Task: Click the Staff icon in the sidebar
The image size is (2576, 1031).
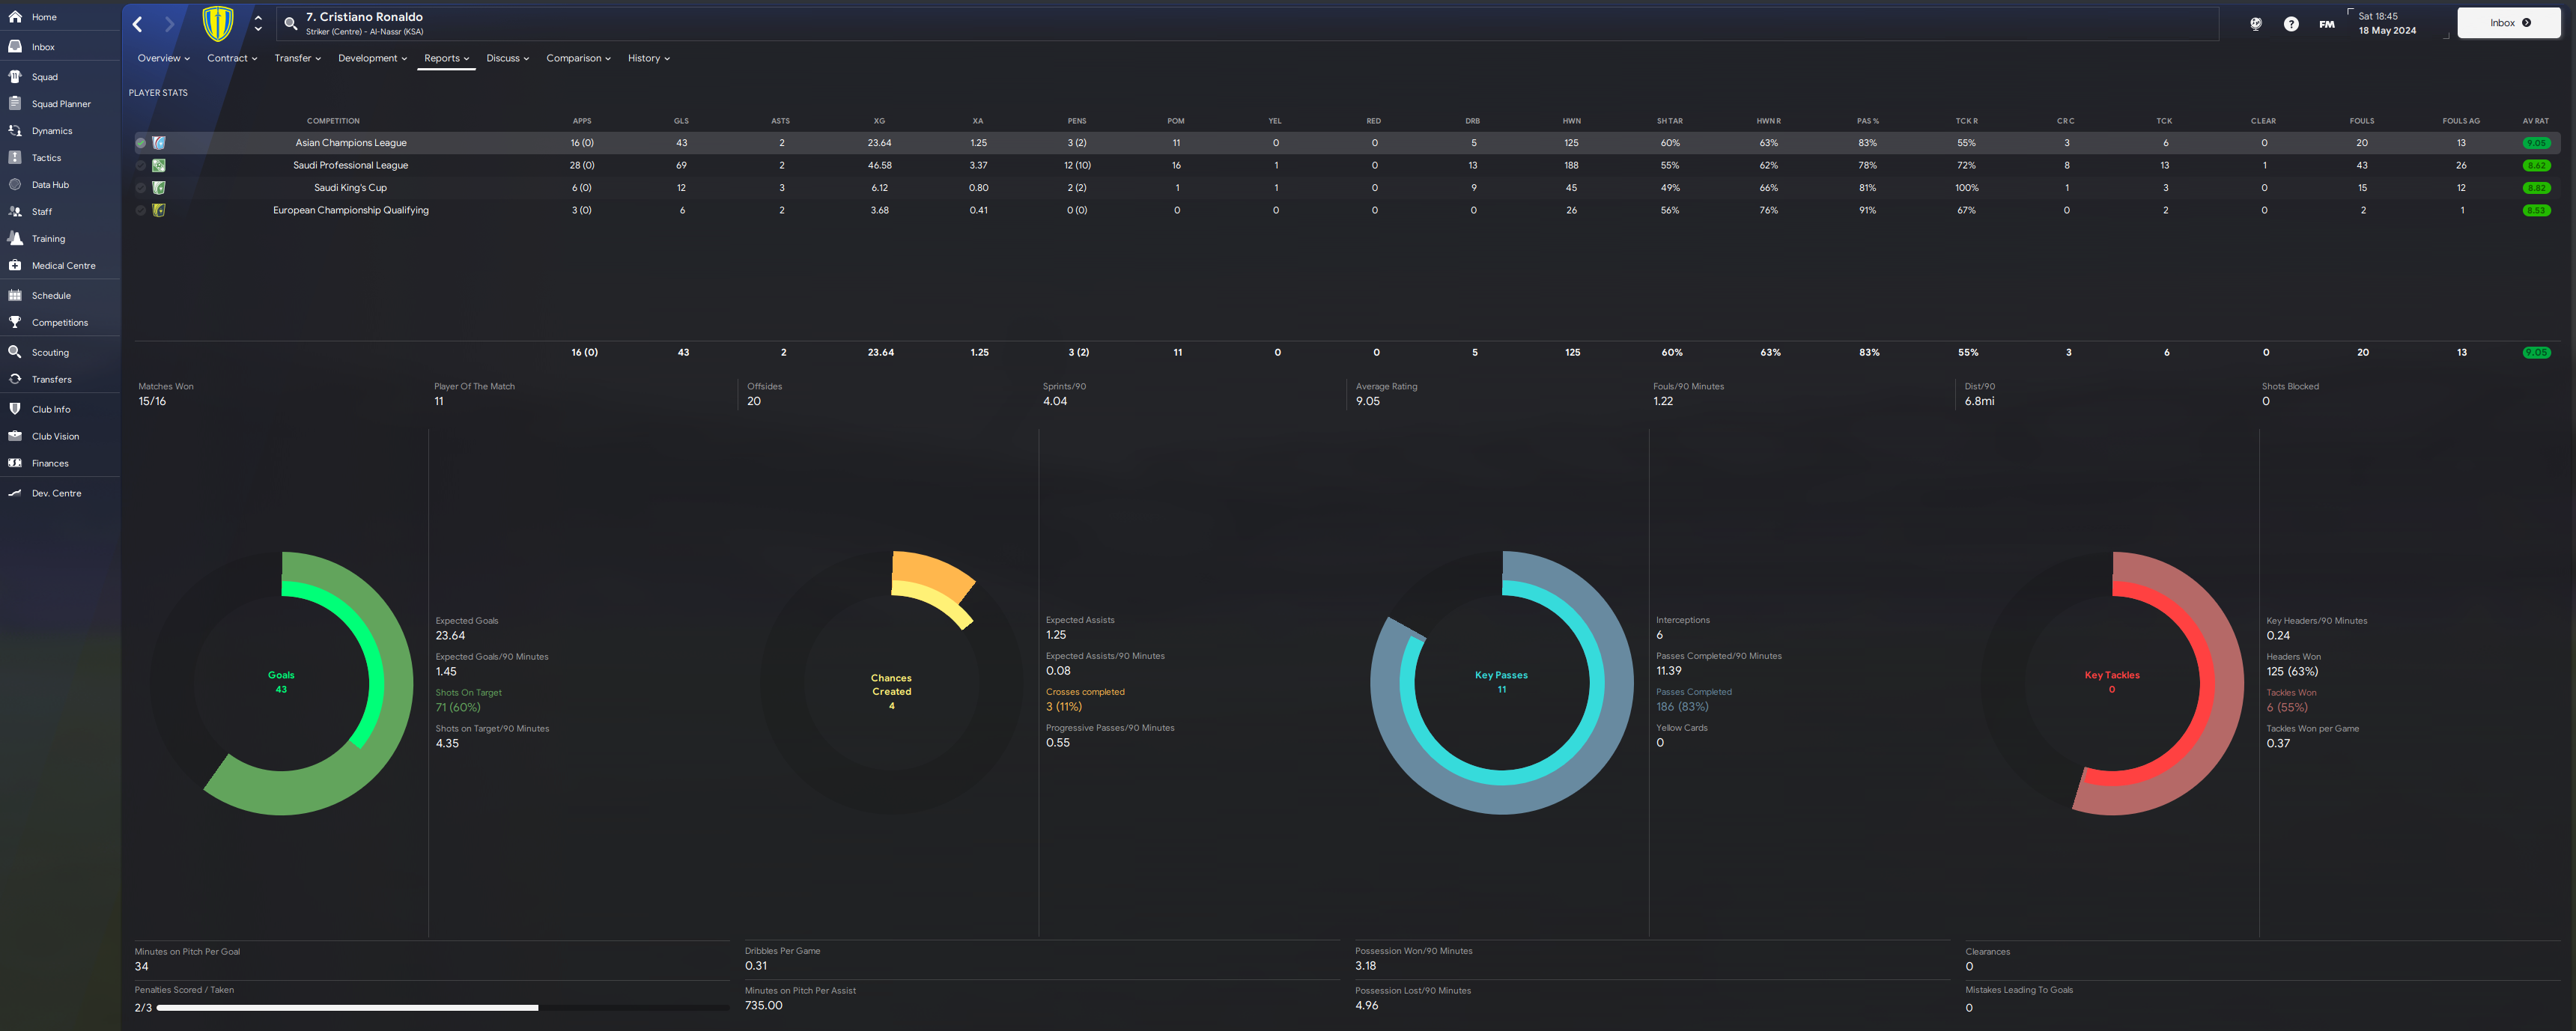Action: [15, 211]
